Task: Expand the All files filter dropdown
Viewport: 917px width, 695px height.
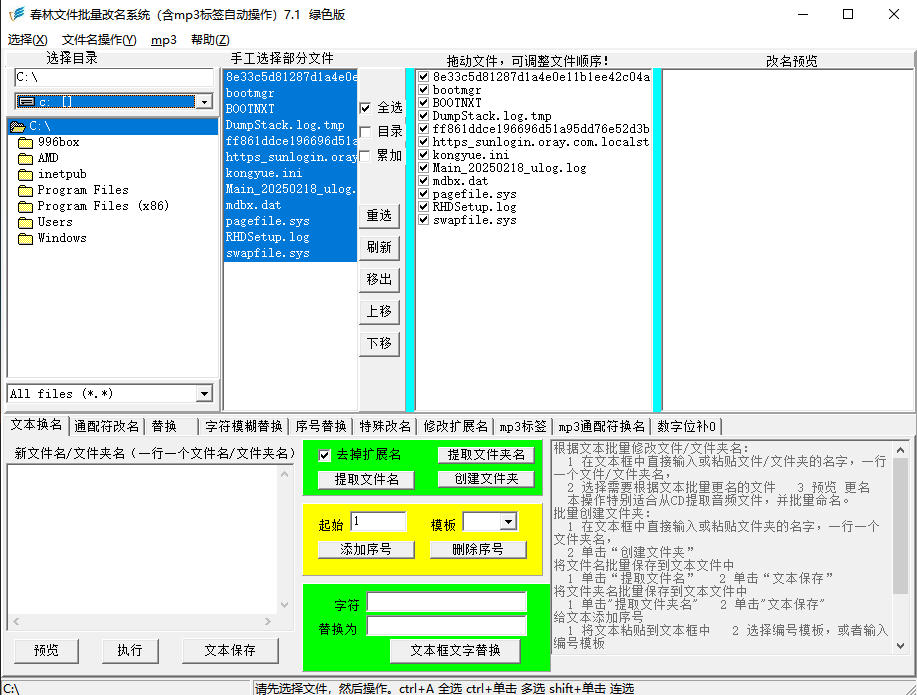Action: click(x=204, y=394)
